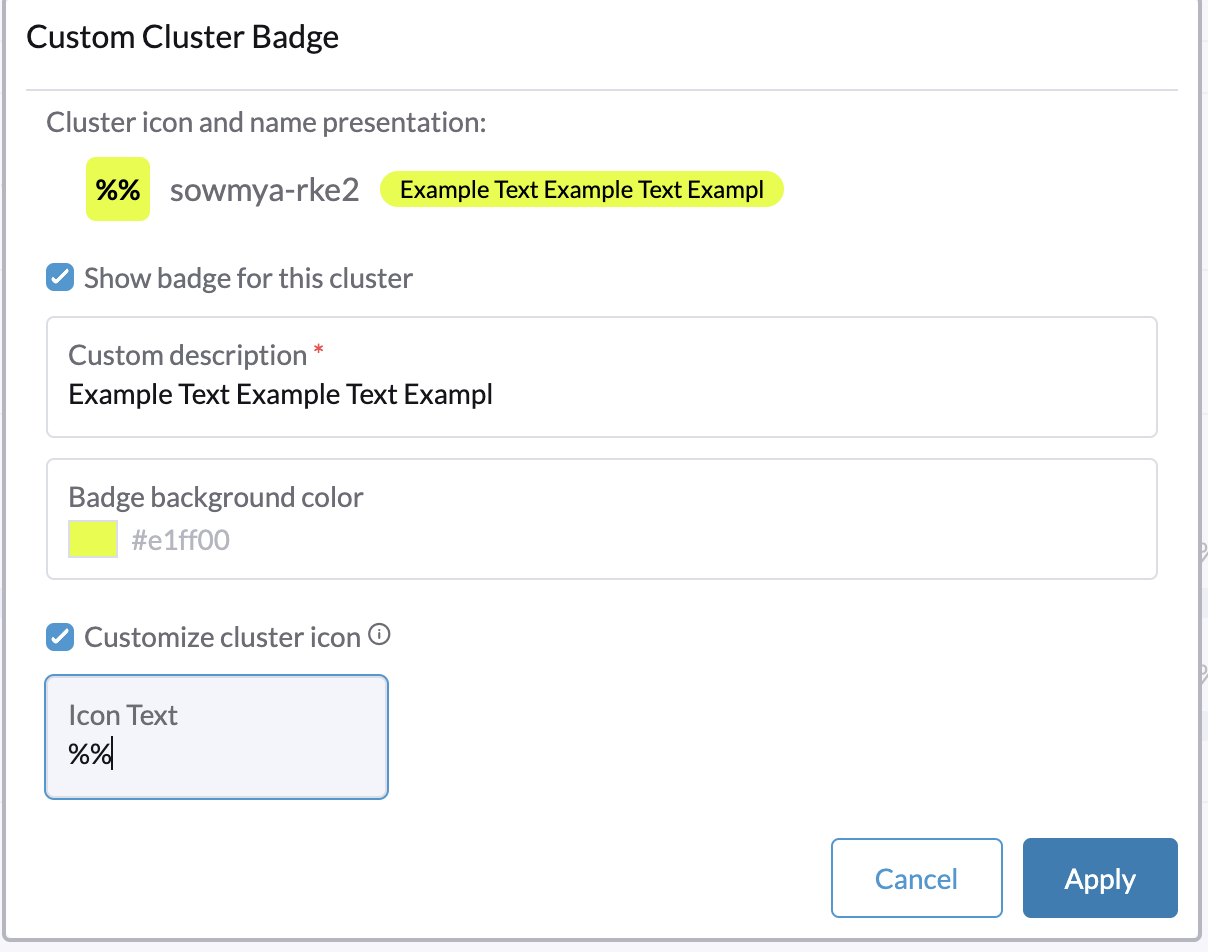Viewport: 1208px width, 952px height.
Task: Disable the Customize cluster icon option
Action: (59, 636)
